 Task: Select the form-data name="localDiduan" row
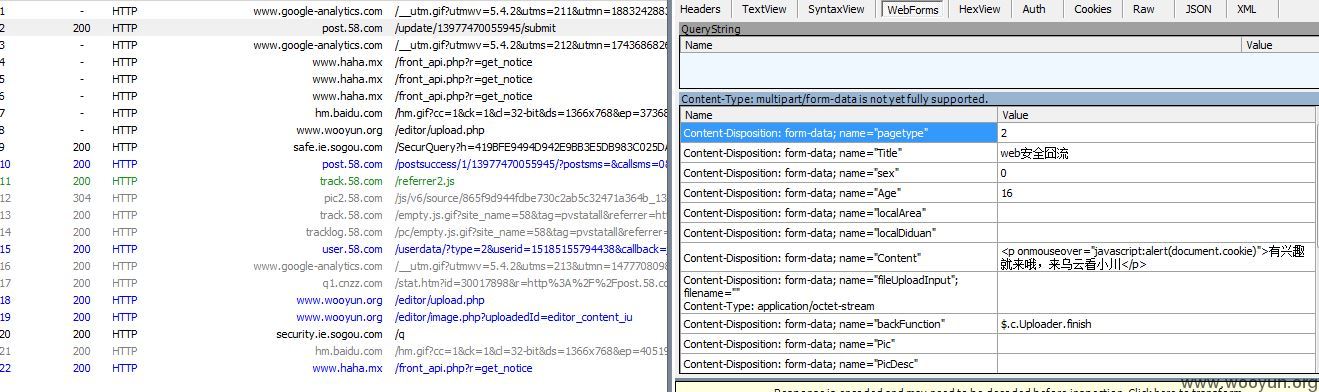click(838, 233)
